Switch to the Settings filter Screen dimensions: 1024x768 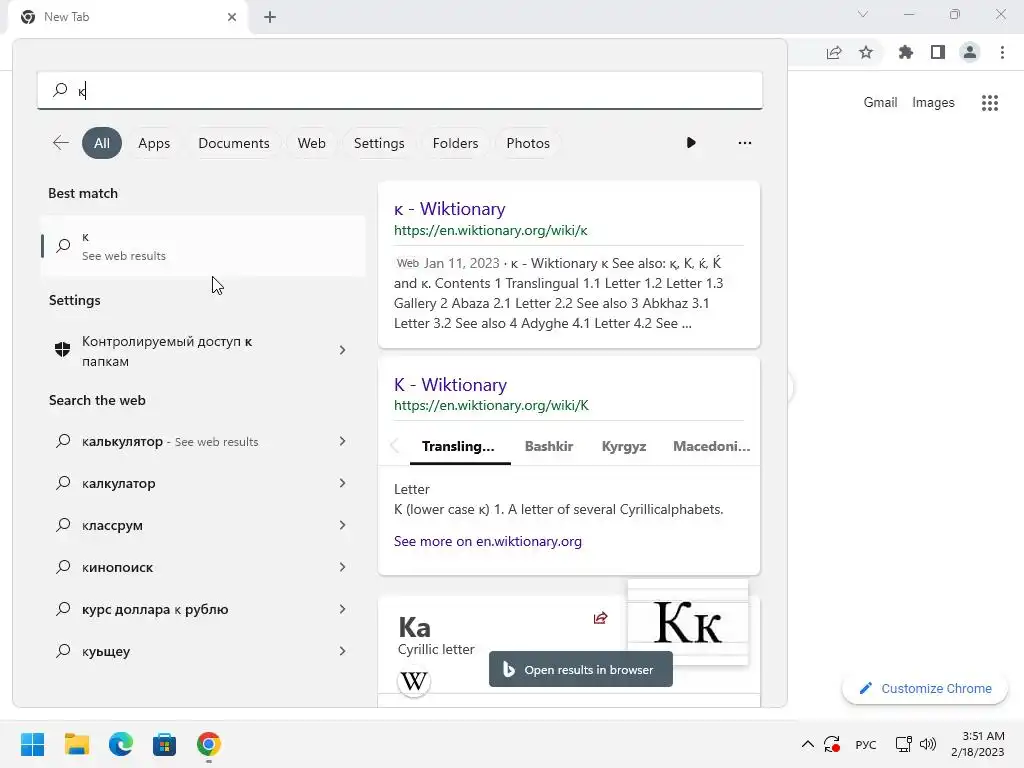click(379, 143)
